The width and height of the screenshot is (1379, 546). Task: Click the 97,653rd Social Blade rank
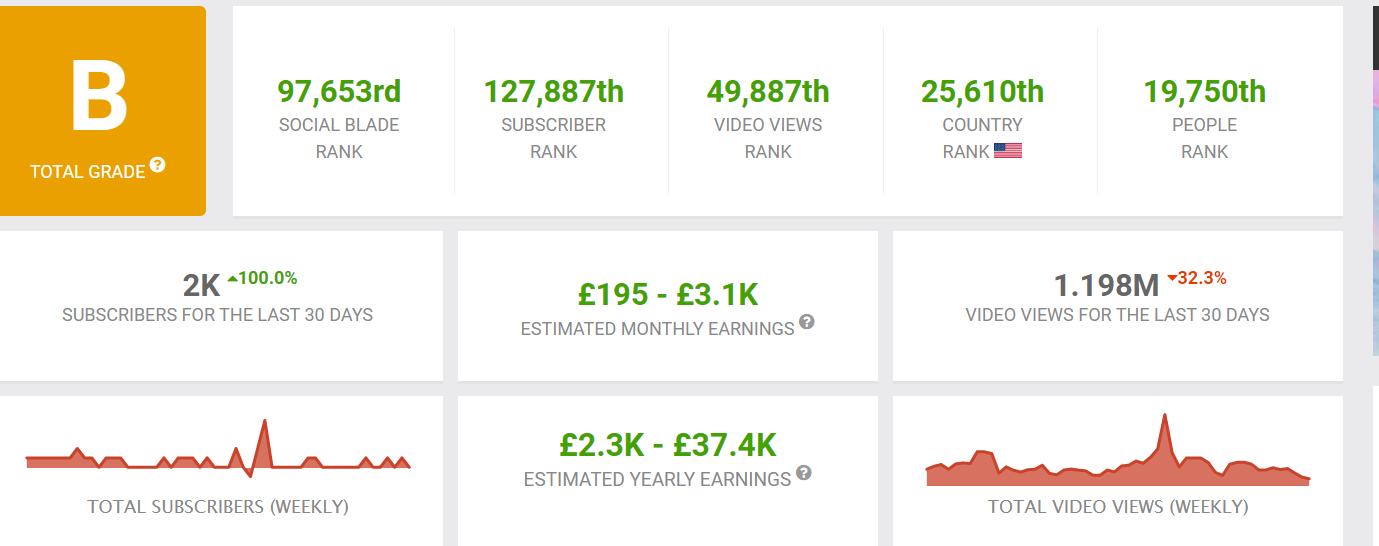pyautogui.click(x=339, y=92)
